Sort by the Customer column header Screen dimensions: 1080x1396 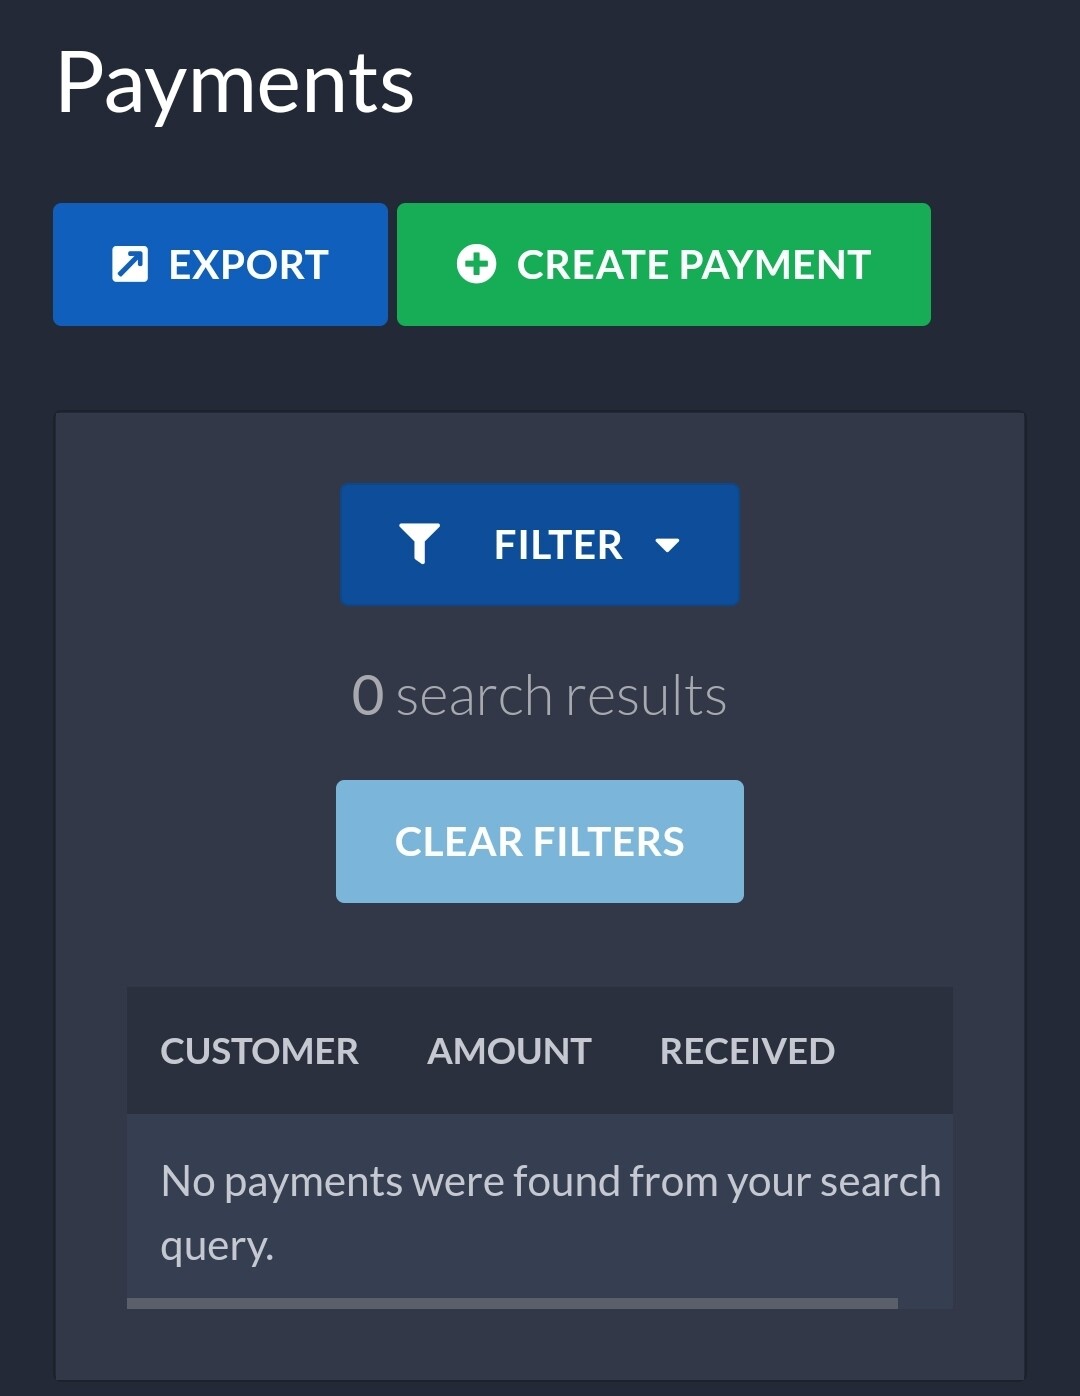pyautogui.click(x=260, y=1051)
